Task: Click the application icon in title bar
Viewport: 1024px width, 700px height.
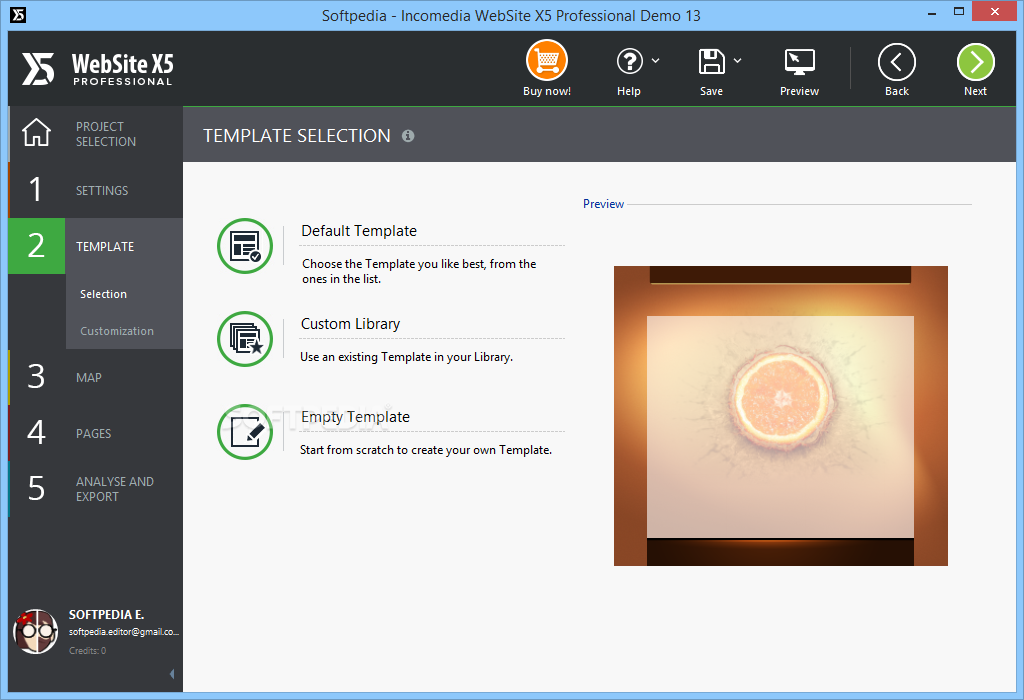Action: click(18, 14)
